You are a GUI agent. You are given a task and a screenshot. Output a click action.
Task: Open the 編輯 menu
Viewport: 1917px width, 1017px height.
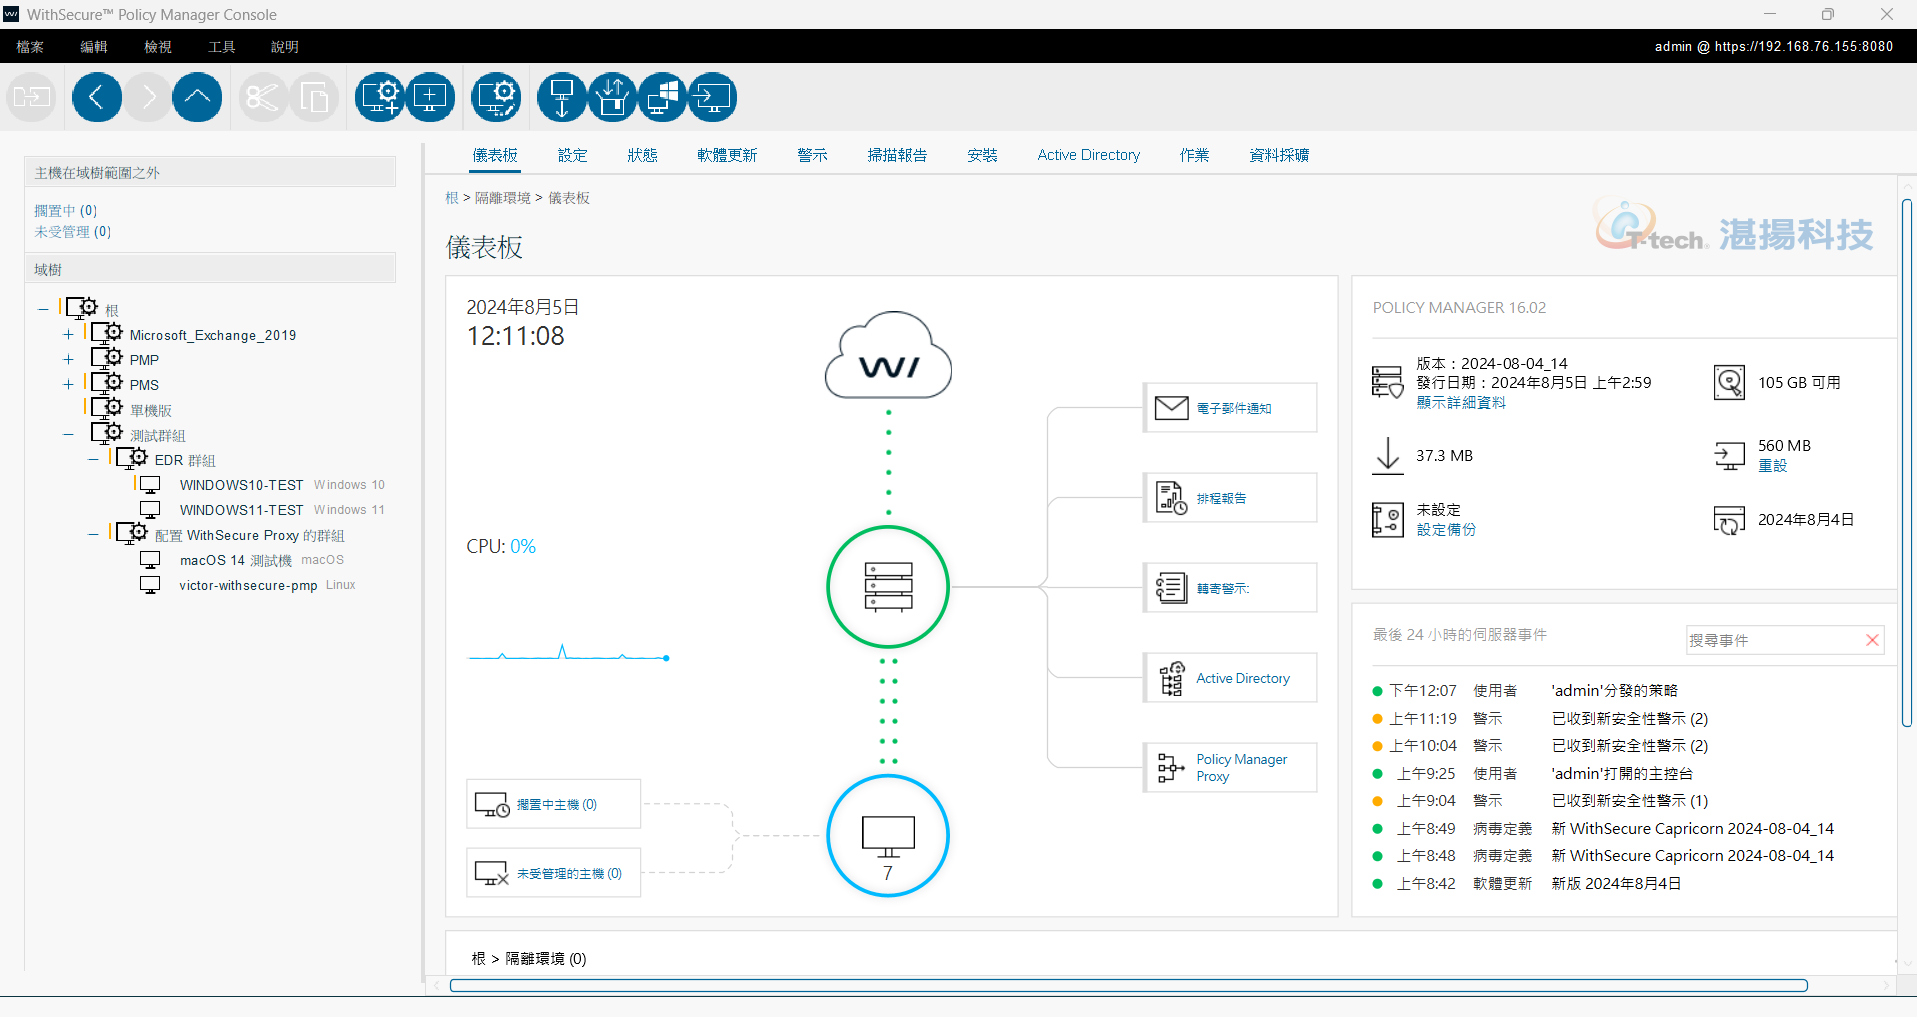[94, 47]
